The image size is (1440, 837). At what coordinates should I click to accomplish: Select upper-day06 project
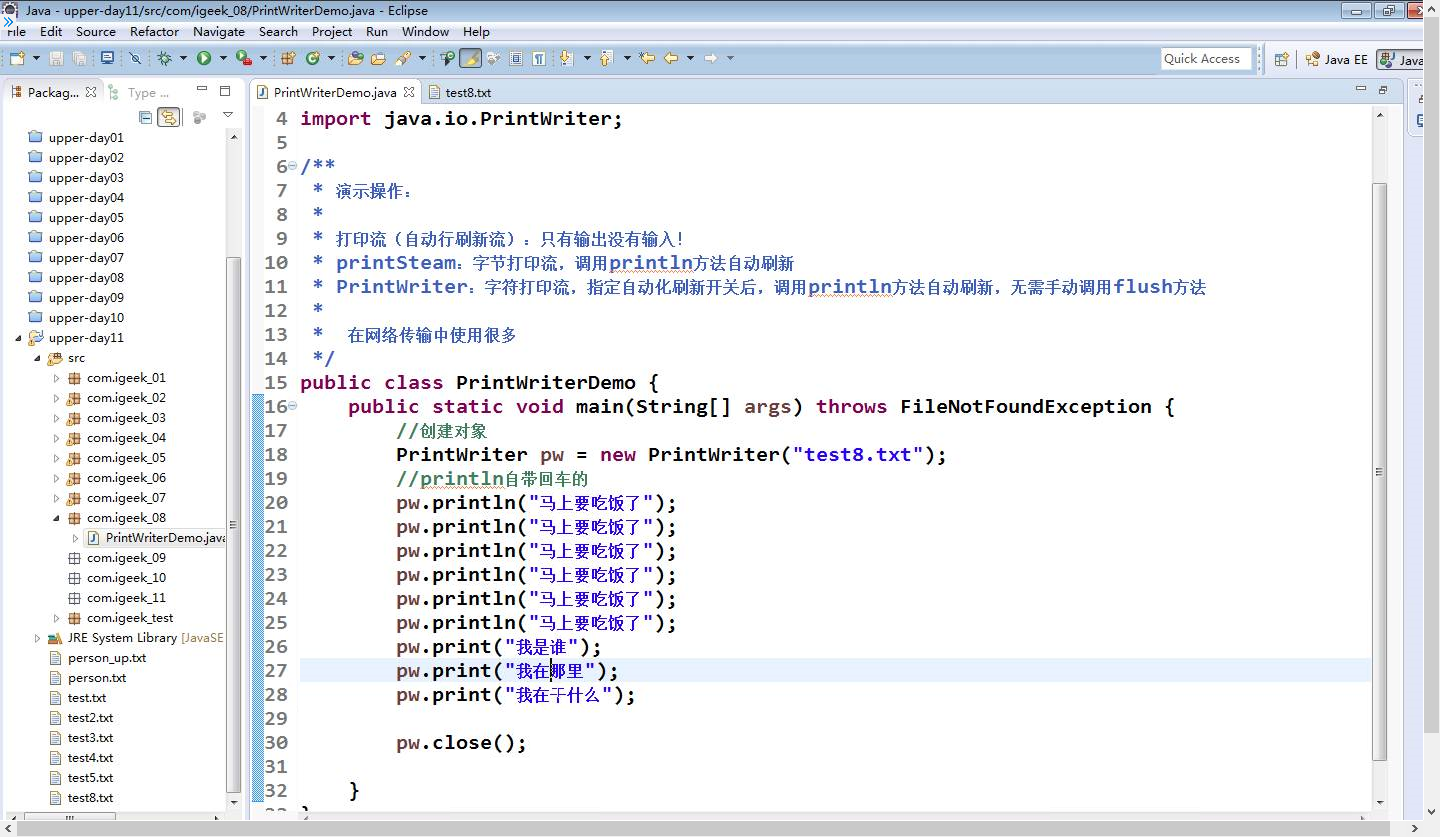(76, 238)
